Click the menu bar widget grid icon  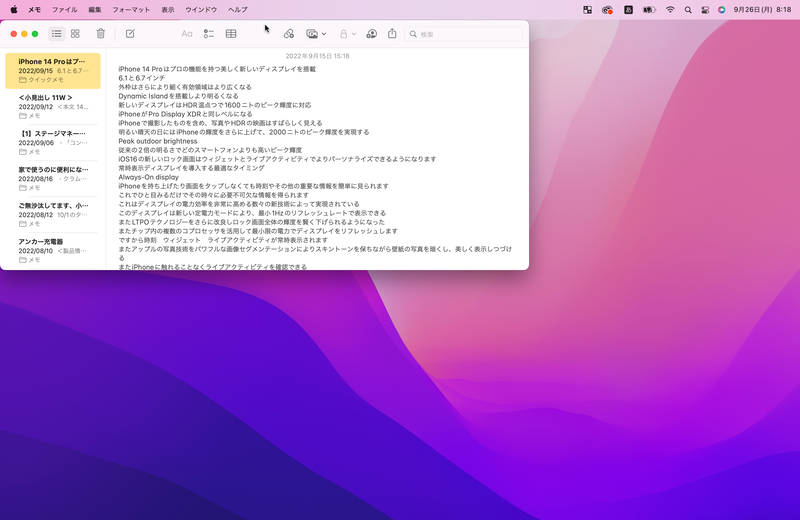coord(587,9)
